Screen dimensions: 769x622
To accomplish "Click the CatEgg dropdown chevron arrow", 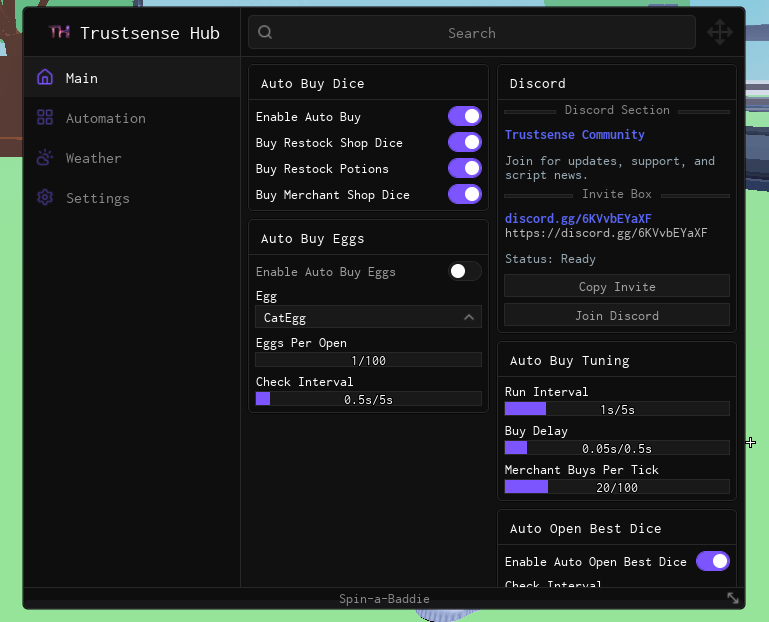I will [469, 317].
